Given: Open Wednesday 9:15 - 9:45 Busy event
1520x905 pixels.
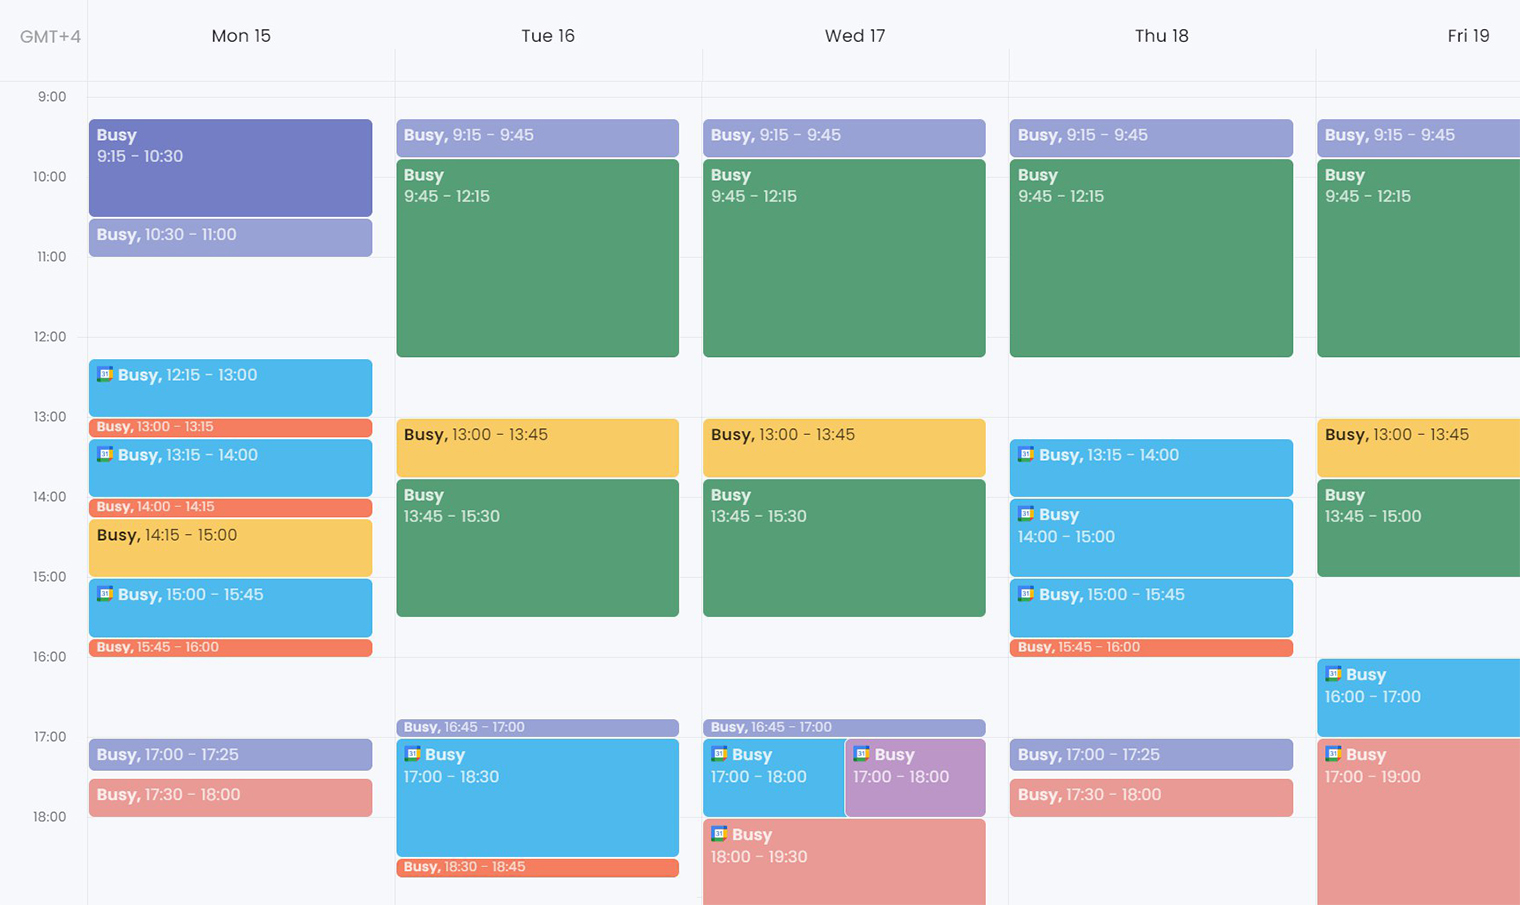Looking at the screenshot, I should coord(844,138).
